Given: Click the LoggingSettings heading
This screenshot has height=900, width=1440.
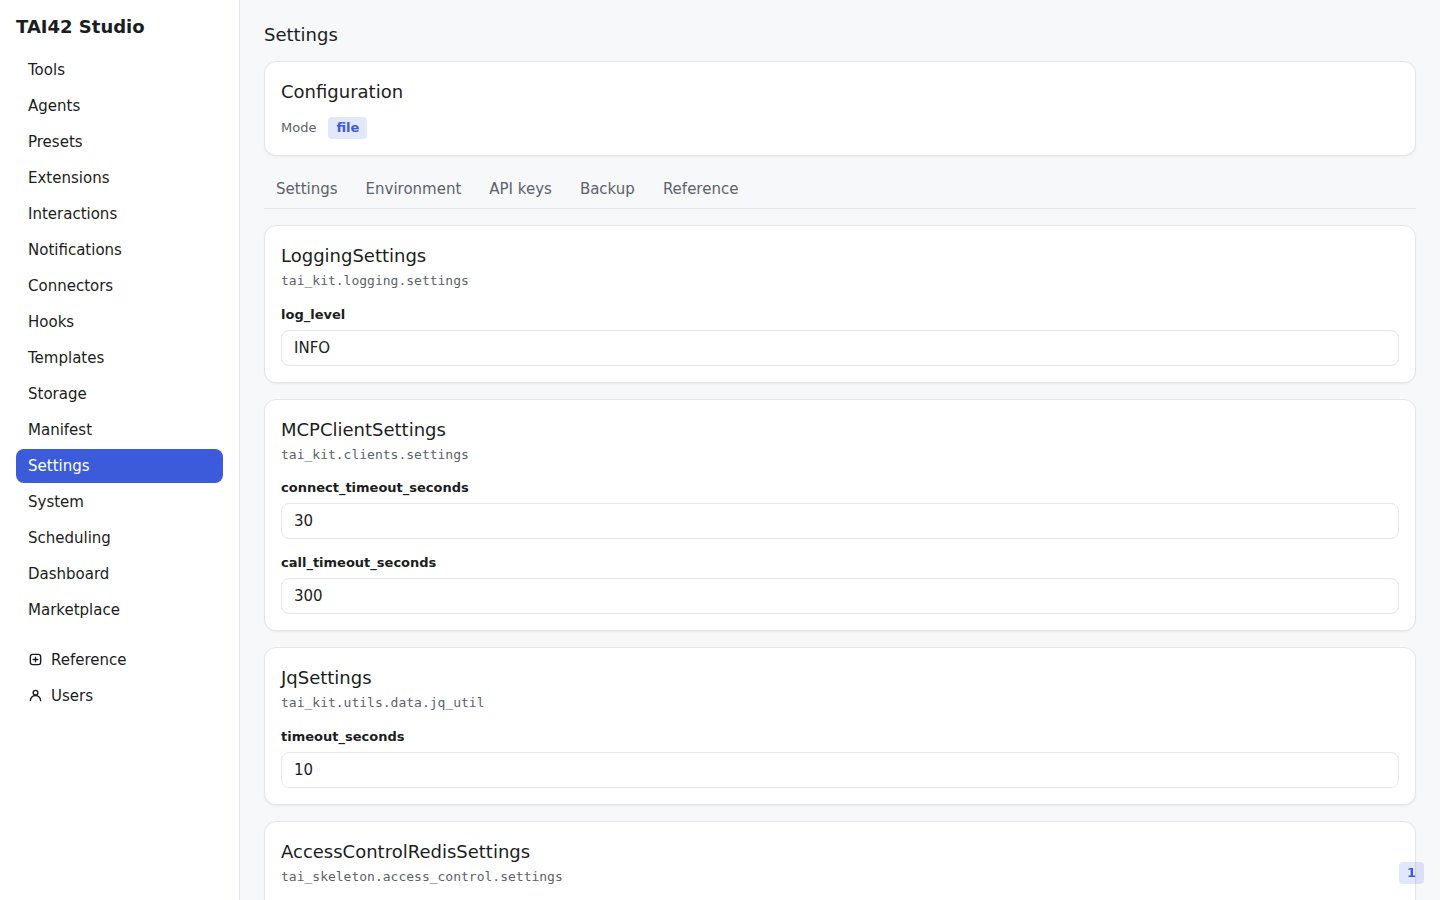Looking at the screenshot, I should point(353,256).
